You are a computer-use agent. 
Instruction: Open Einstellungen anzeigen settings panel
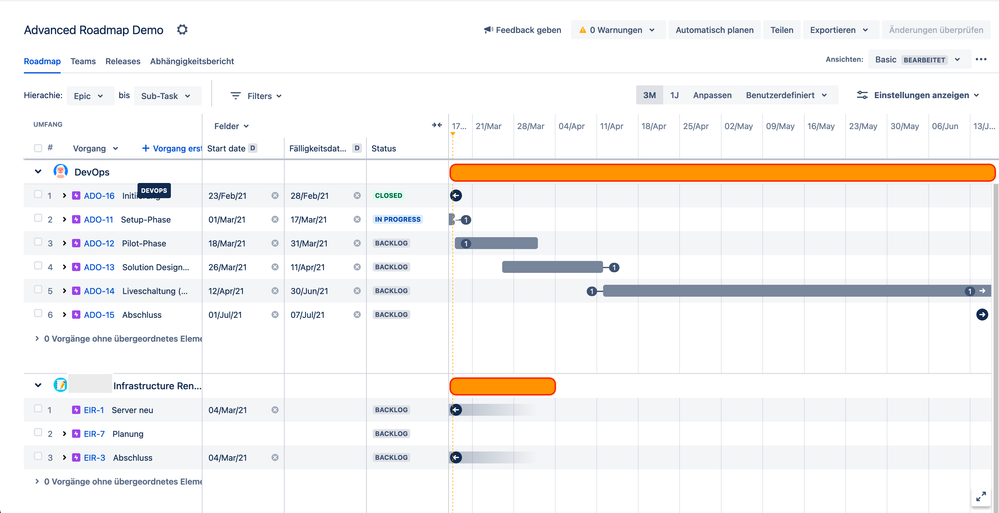coord(918,95)
